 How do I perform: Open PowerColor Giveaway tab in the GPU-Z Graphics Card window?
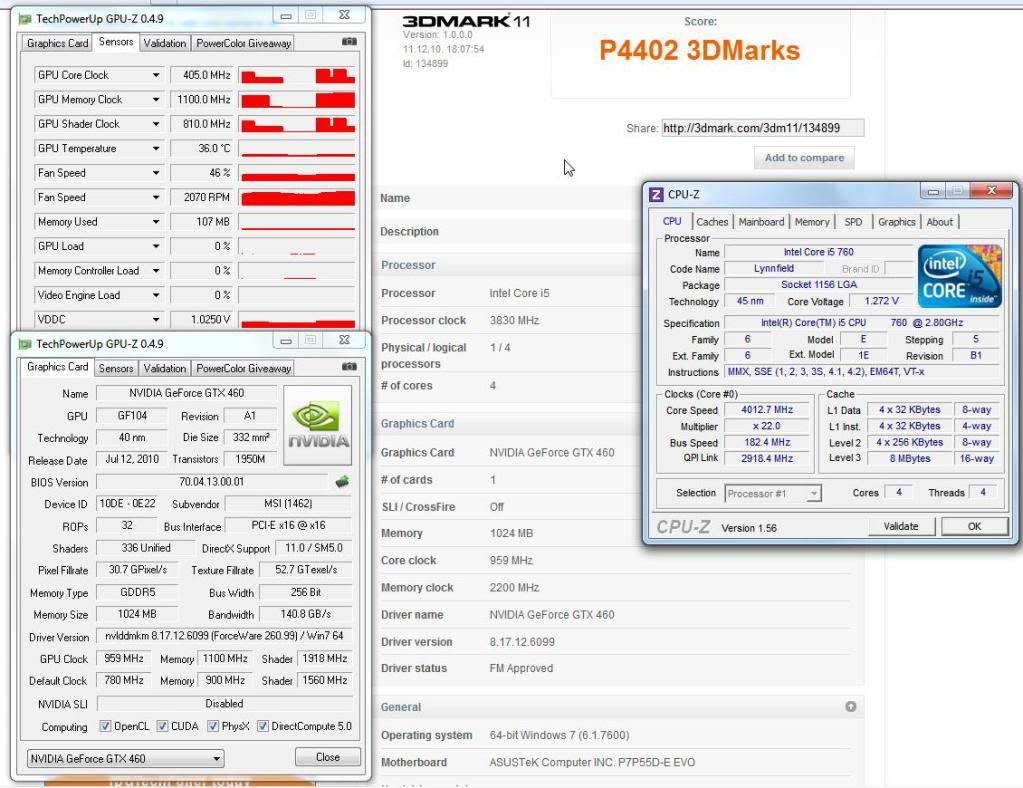(243, 369)
